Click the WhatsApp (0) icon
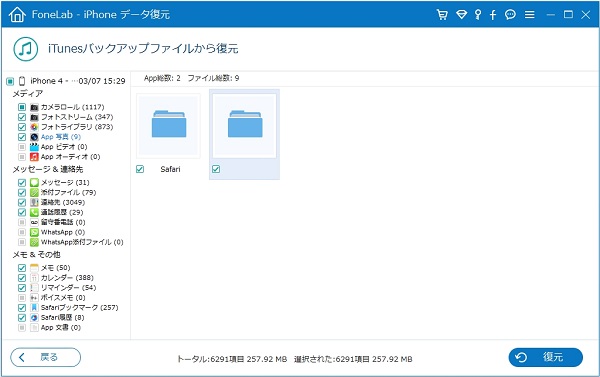600x377 pixels. (34, 232)
